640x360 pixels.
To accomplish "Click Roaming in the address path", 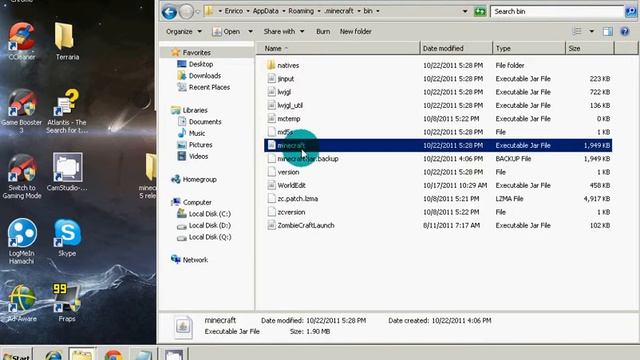I will [x=301, y=11].
